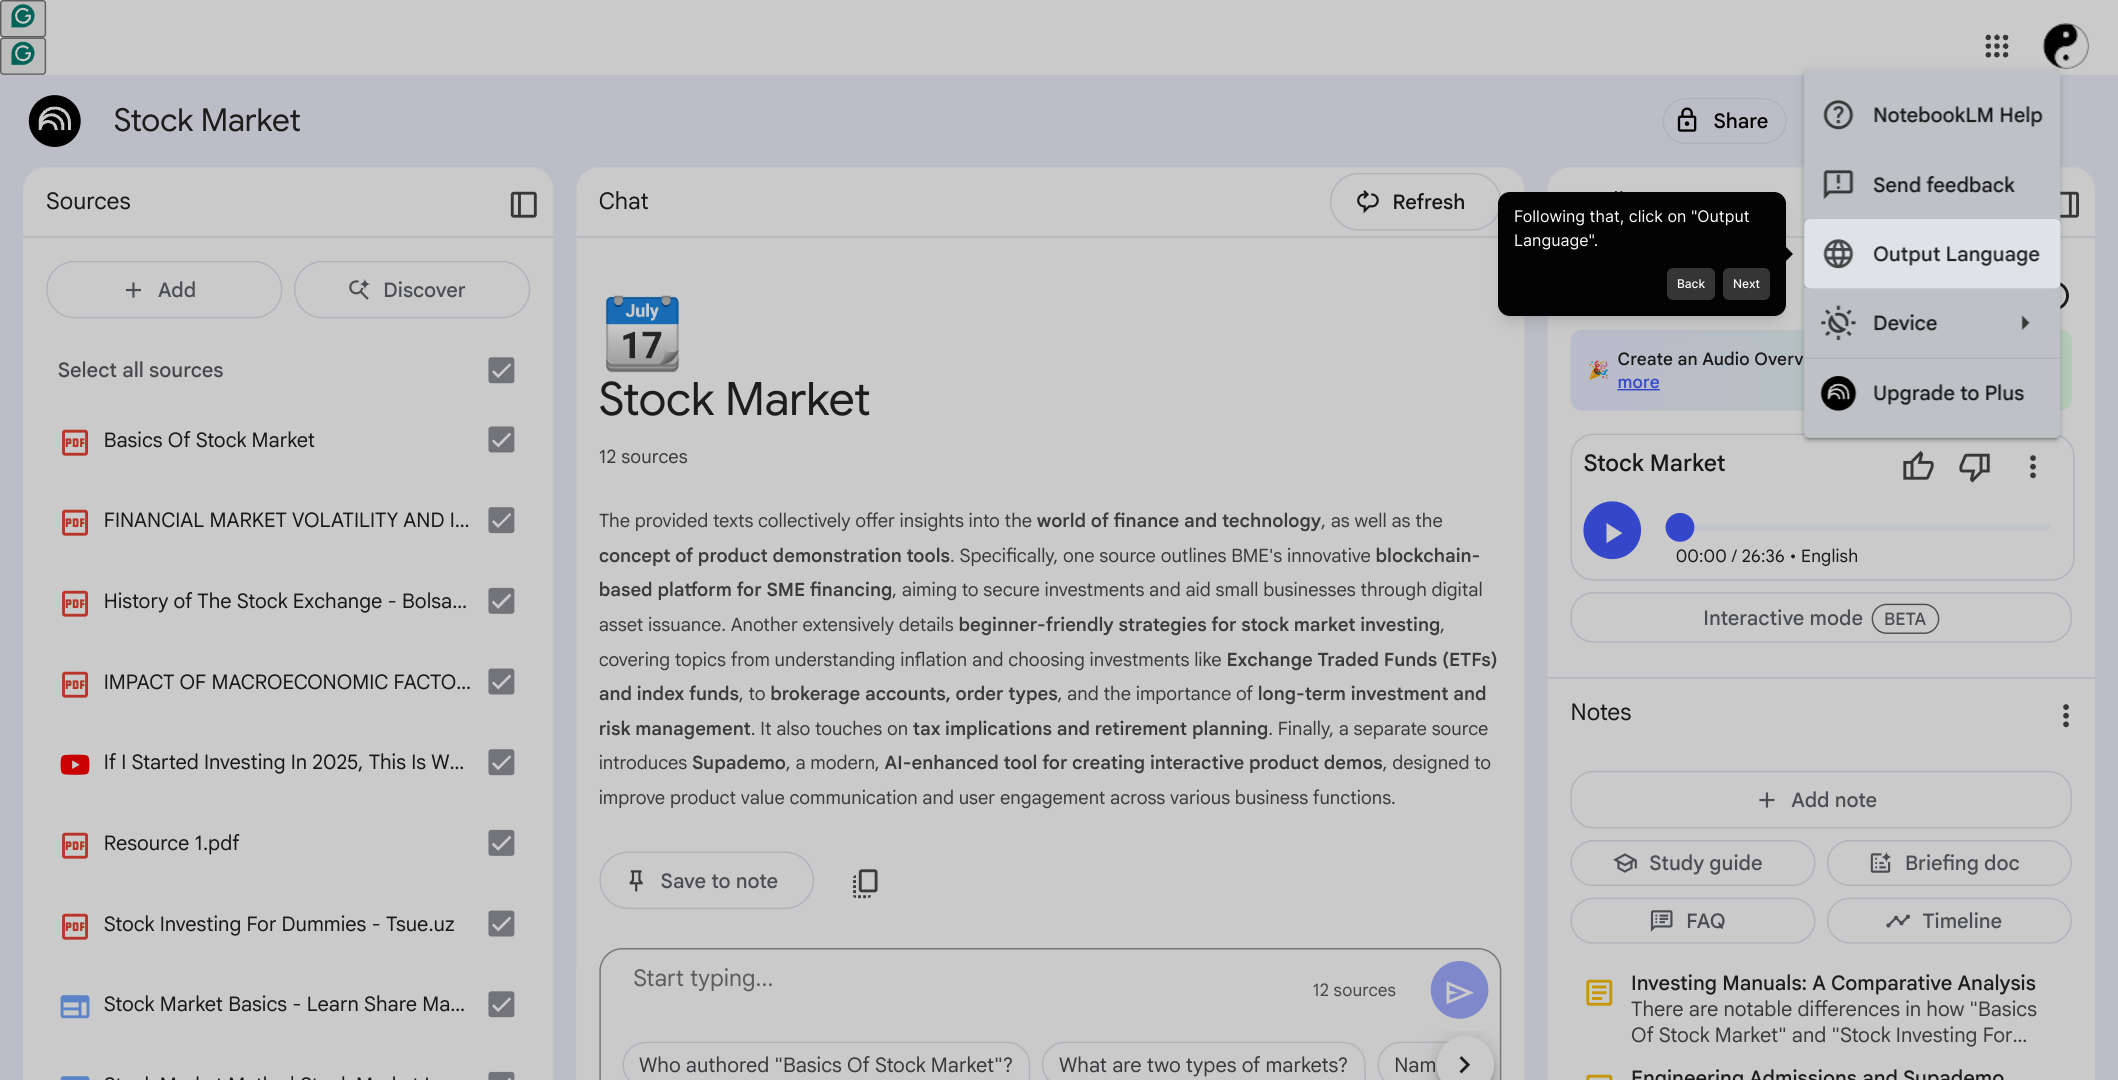Select Send feedback menu item
Screen dimensions: 2118x1080
(x=1932, y=185)
